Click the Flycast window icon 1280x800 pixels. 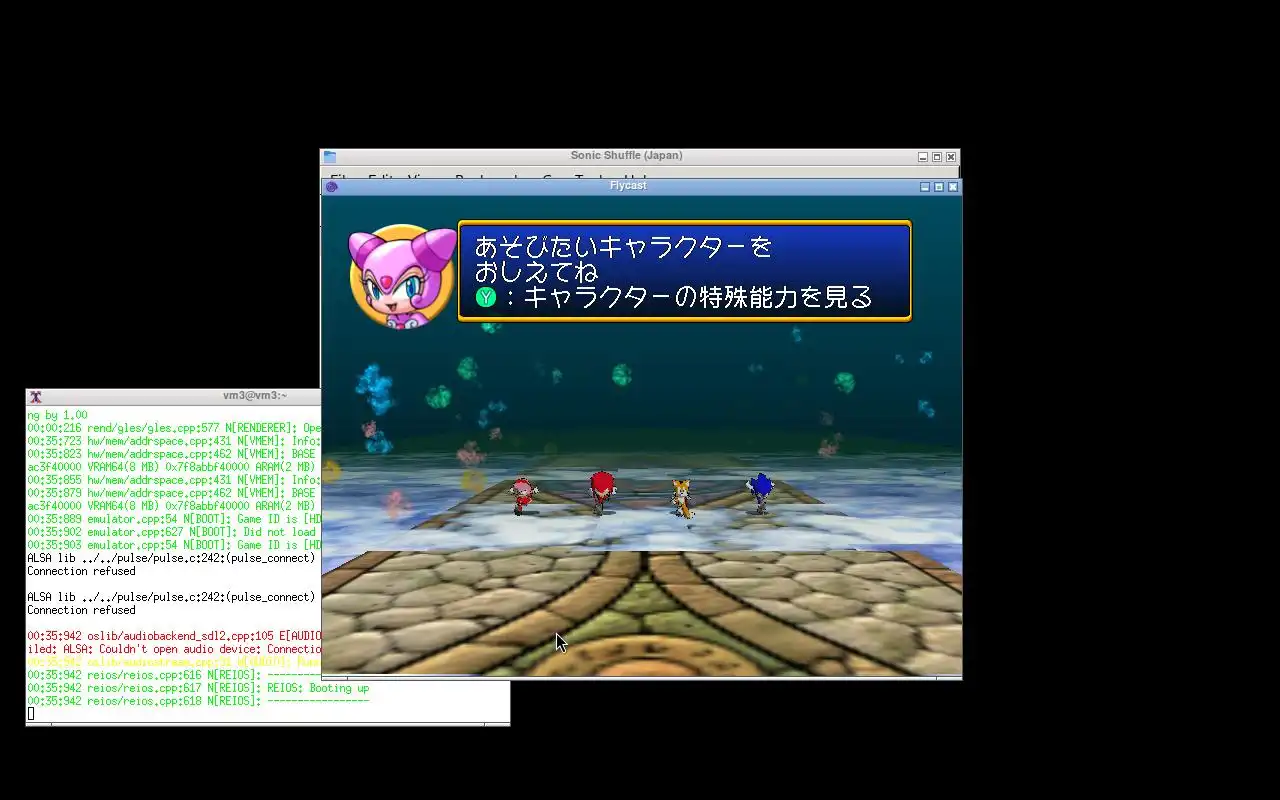pyautogui.click(x=332, y=186)
